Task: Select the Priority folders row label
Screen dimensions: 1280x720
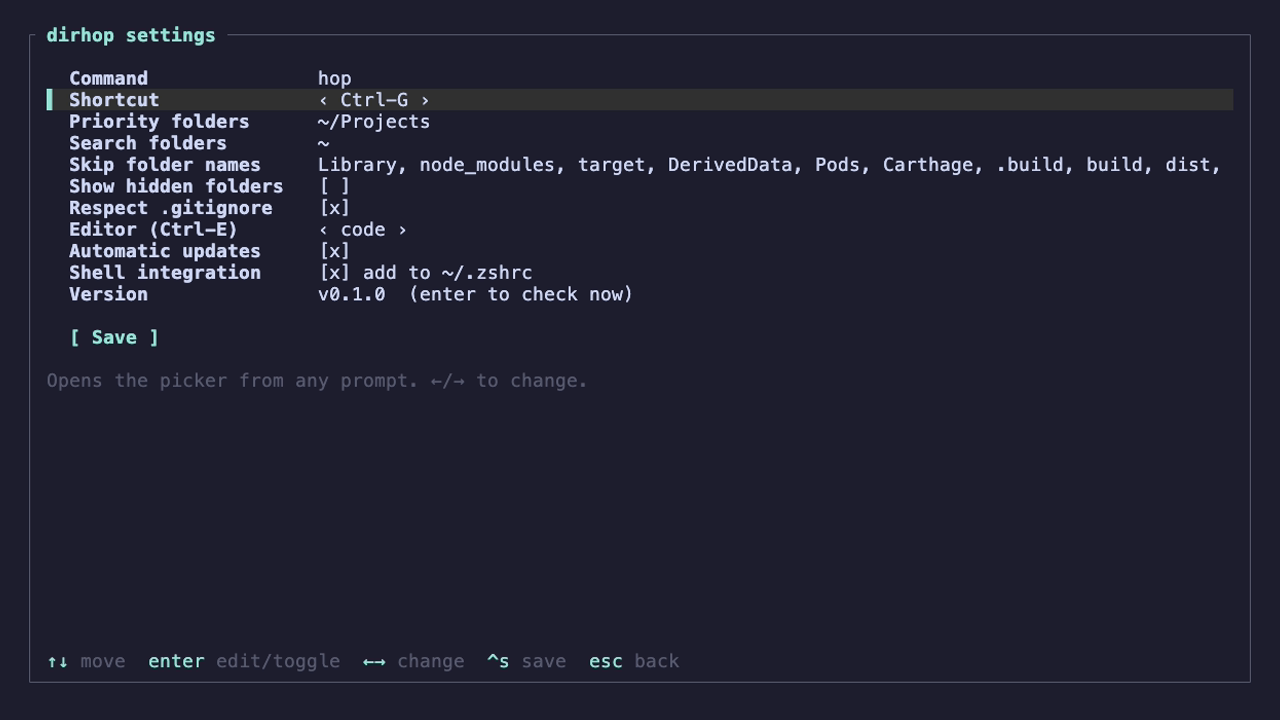Action: point(159,122)
